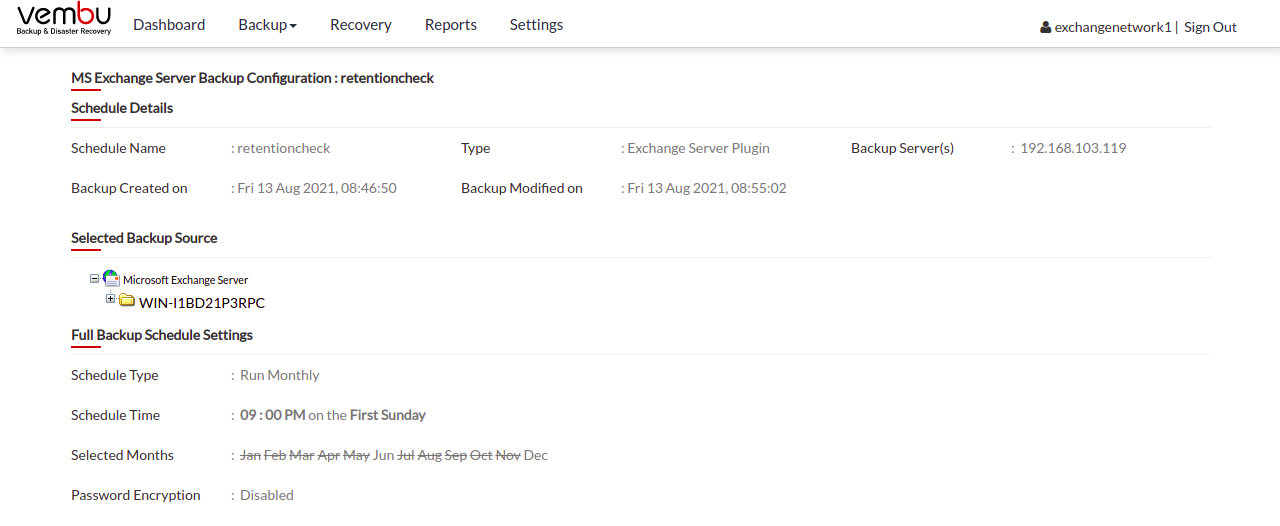This screenshot has height=526, width=1280.
Task: Go to the Recovery page
Action: pyautogui.click(x=361, y=25)
